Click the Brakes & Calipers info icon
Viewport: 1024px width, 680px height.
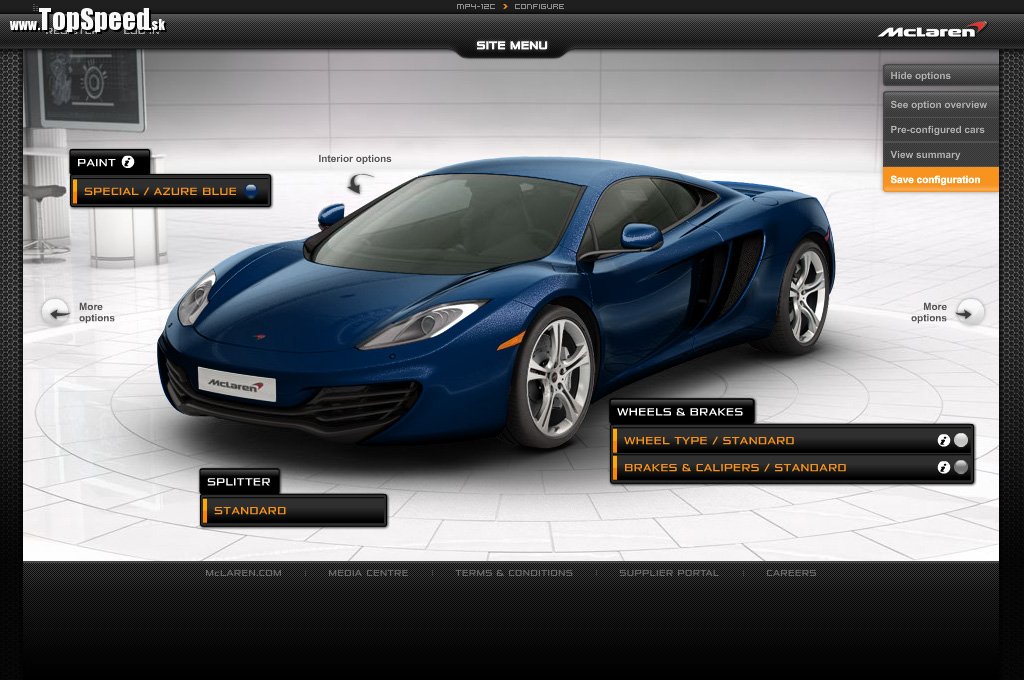click(943, 467)
